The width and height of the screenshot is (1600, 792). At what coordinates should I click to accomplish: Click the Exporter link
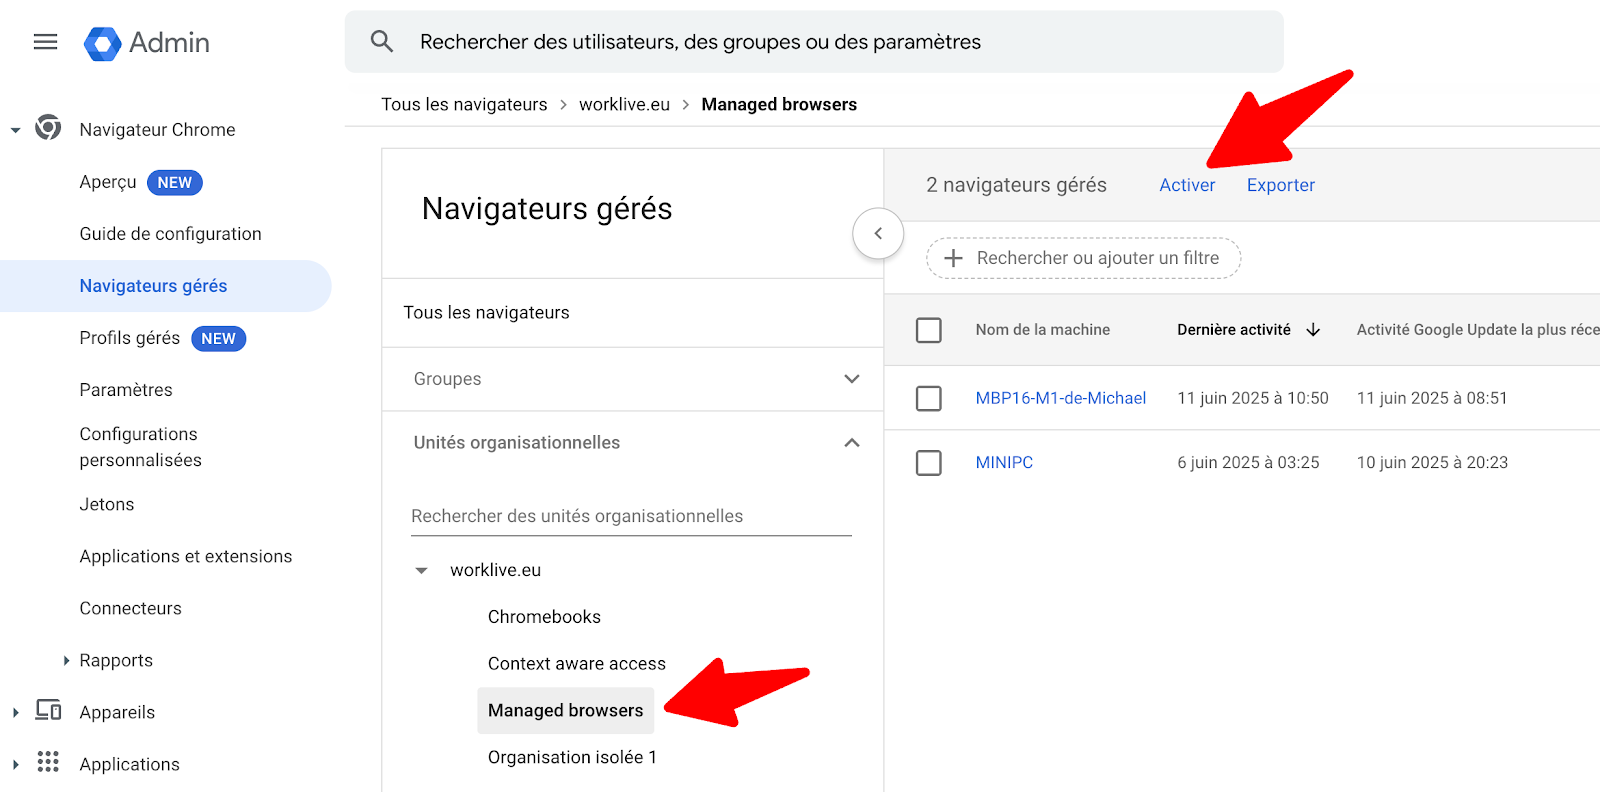click(x=1280, y=185)
